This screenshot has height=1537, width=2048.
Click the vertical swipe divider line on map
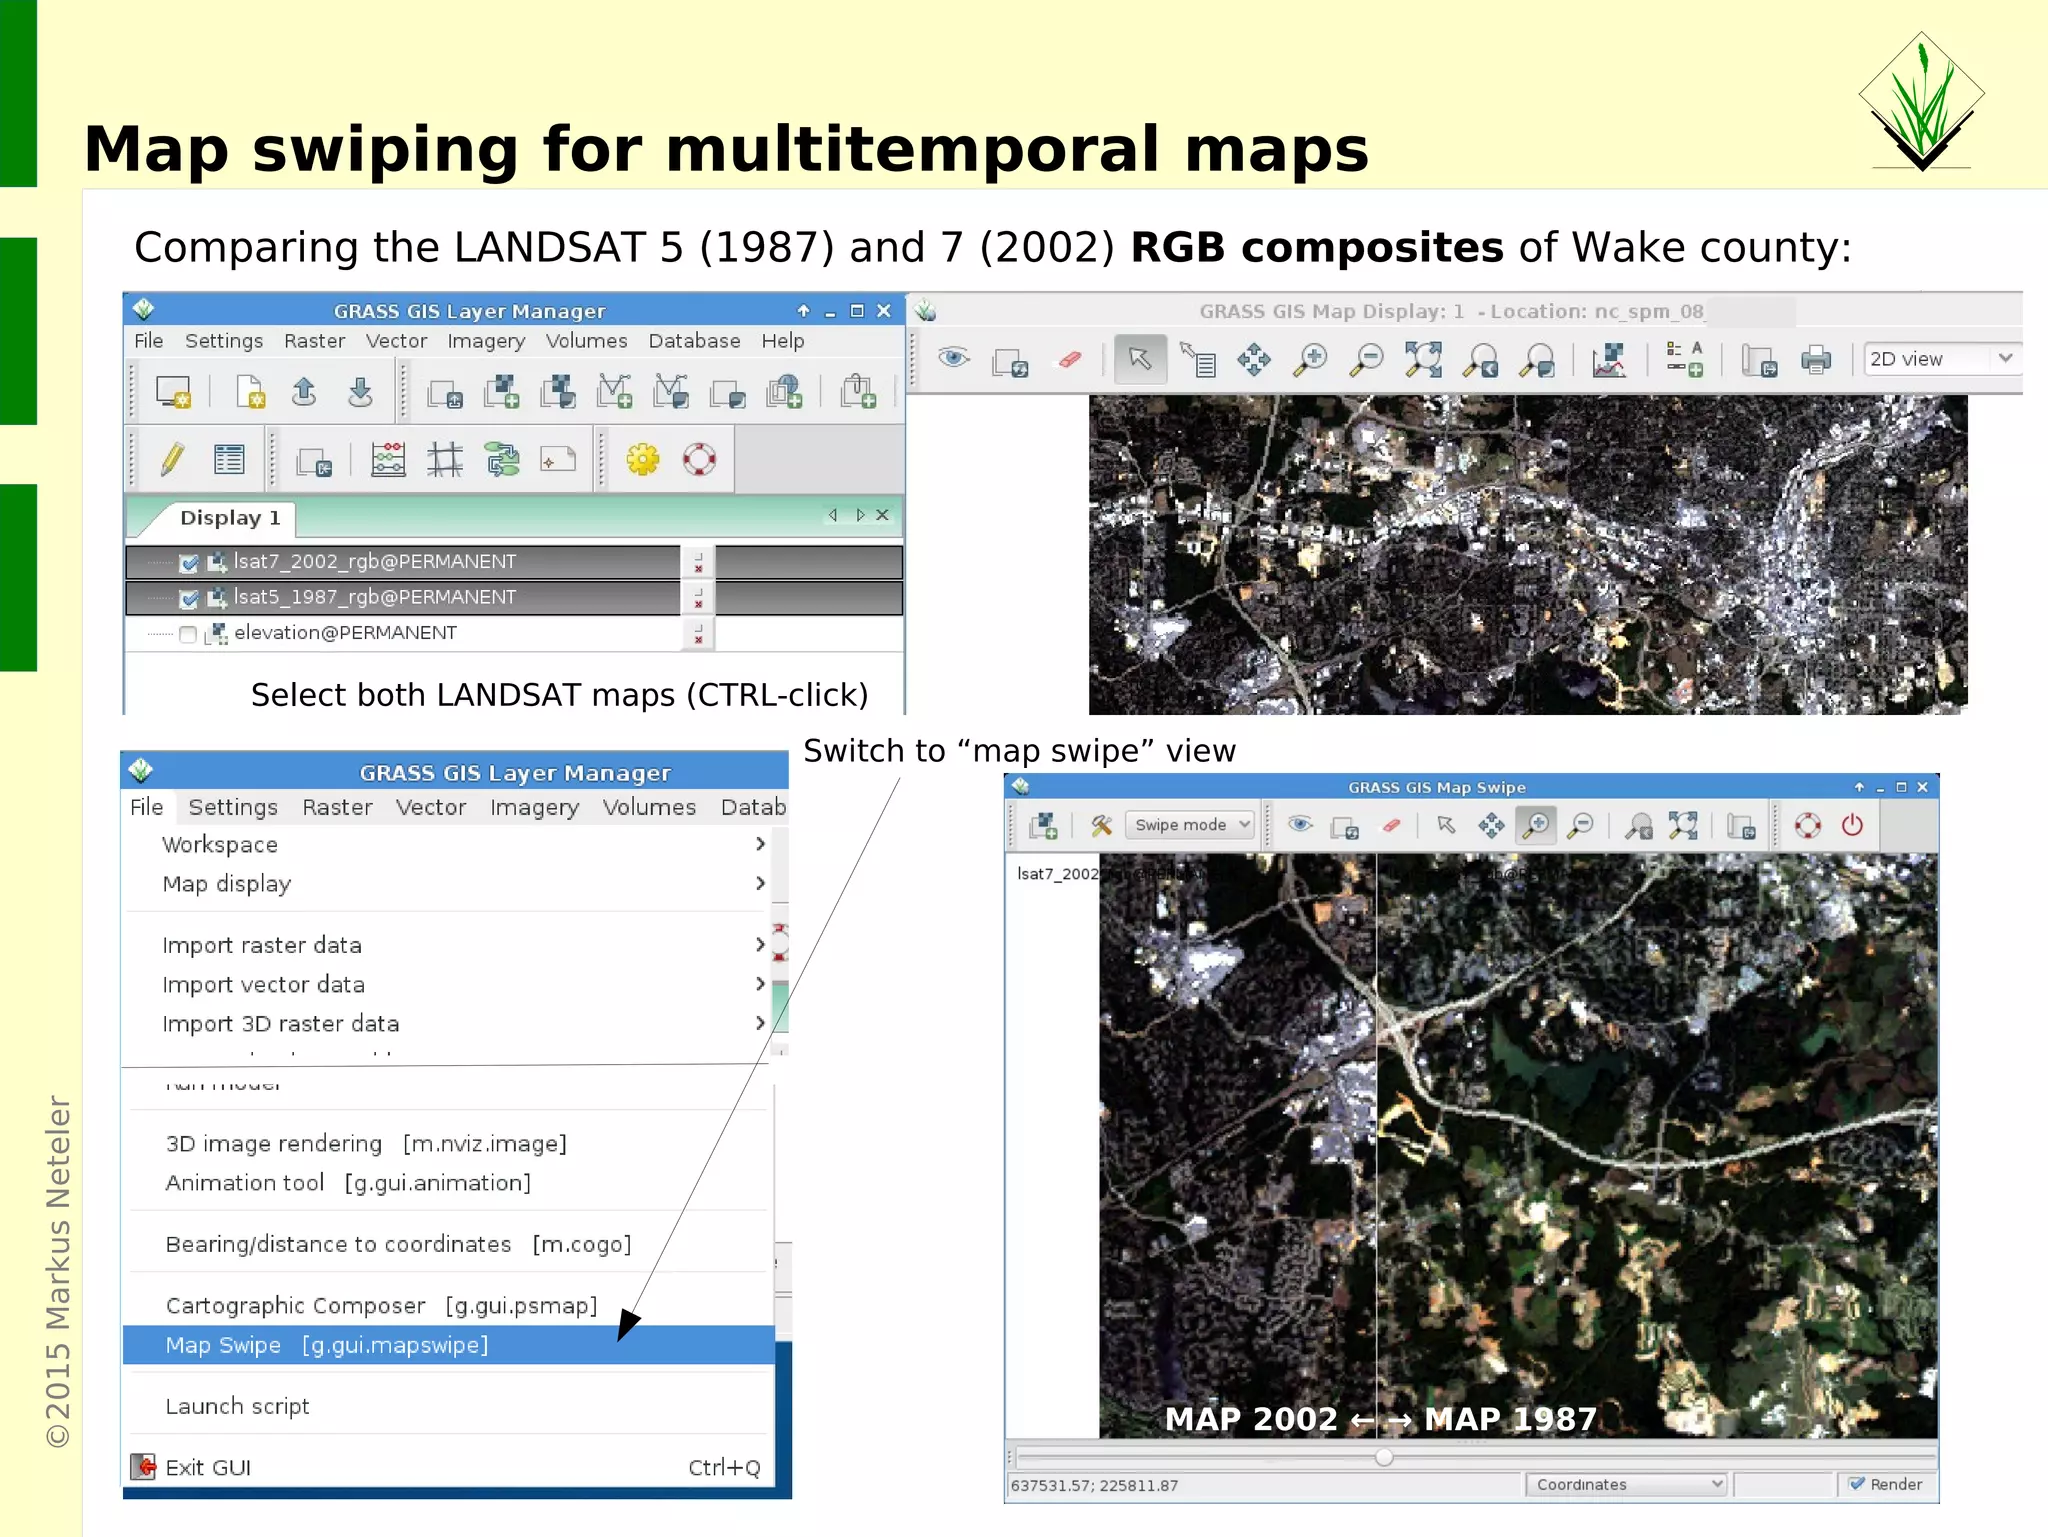[x=1377, y=1145]
